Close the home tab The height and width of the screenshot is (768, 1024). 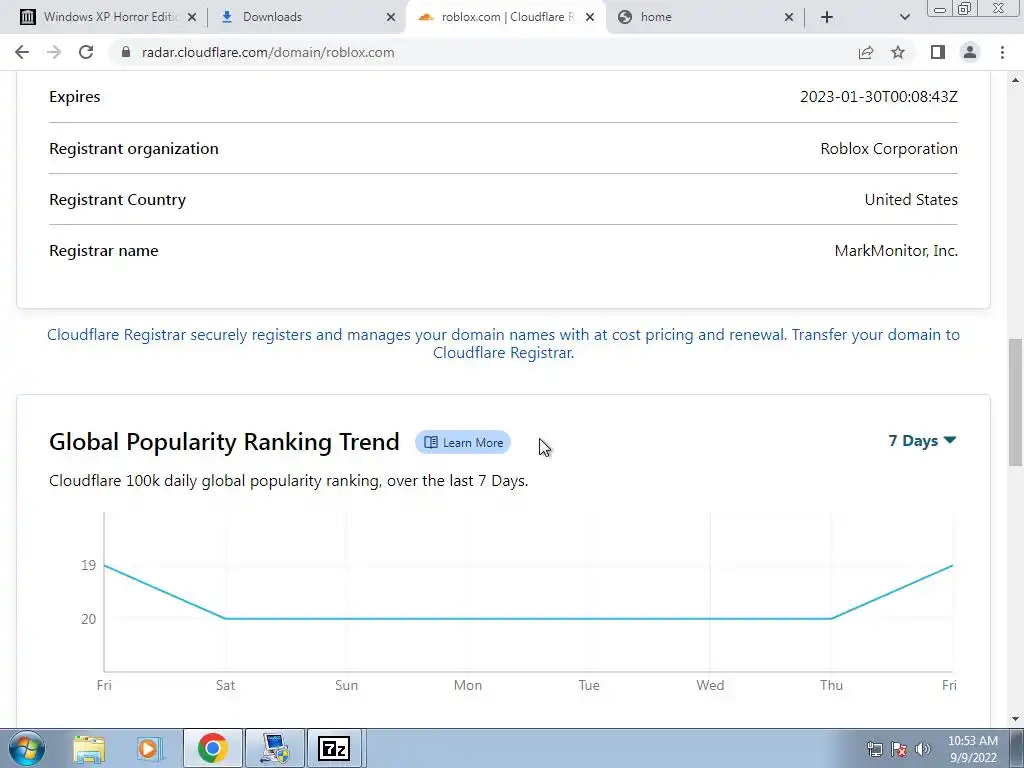pyautogui.click(x=788, y=17)
